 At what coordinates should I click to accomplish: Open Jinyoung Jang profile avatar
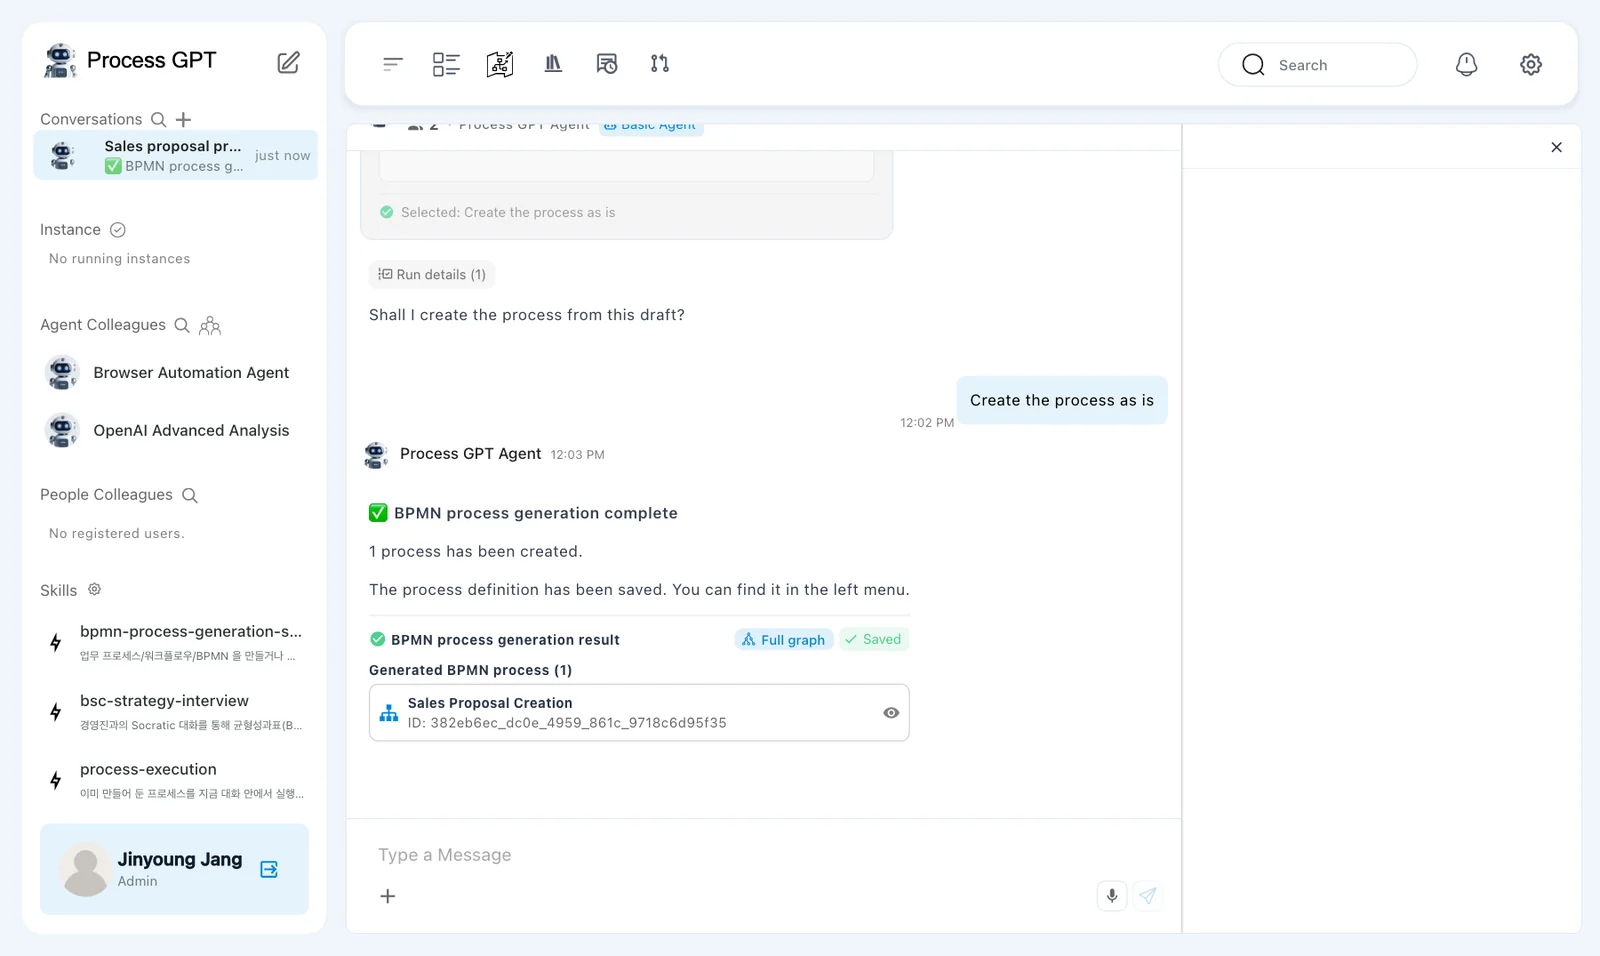[x=85, y=869]
